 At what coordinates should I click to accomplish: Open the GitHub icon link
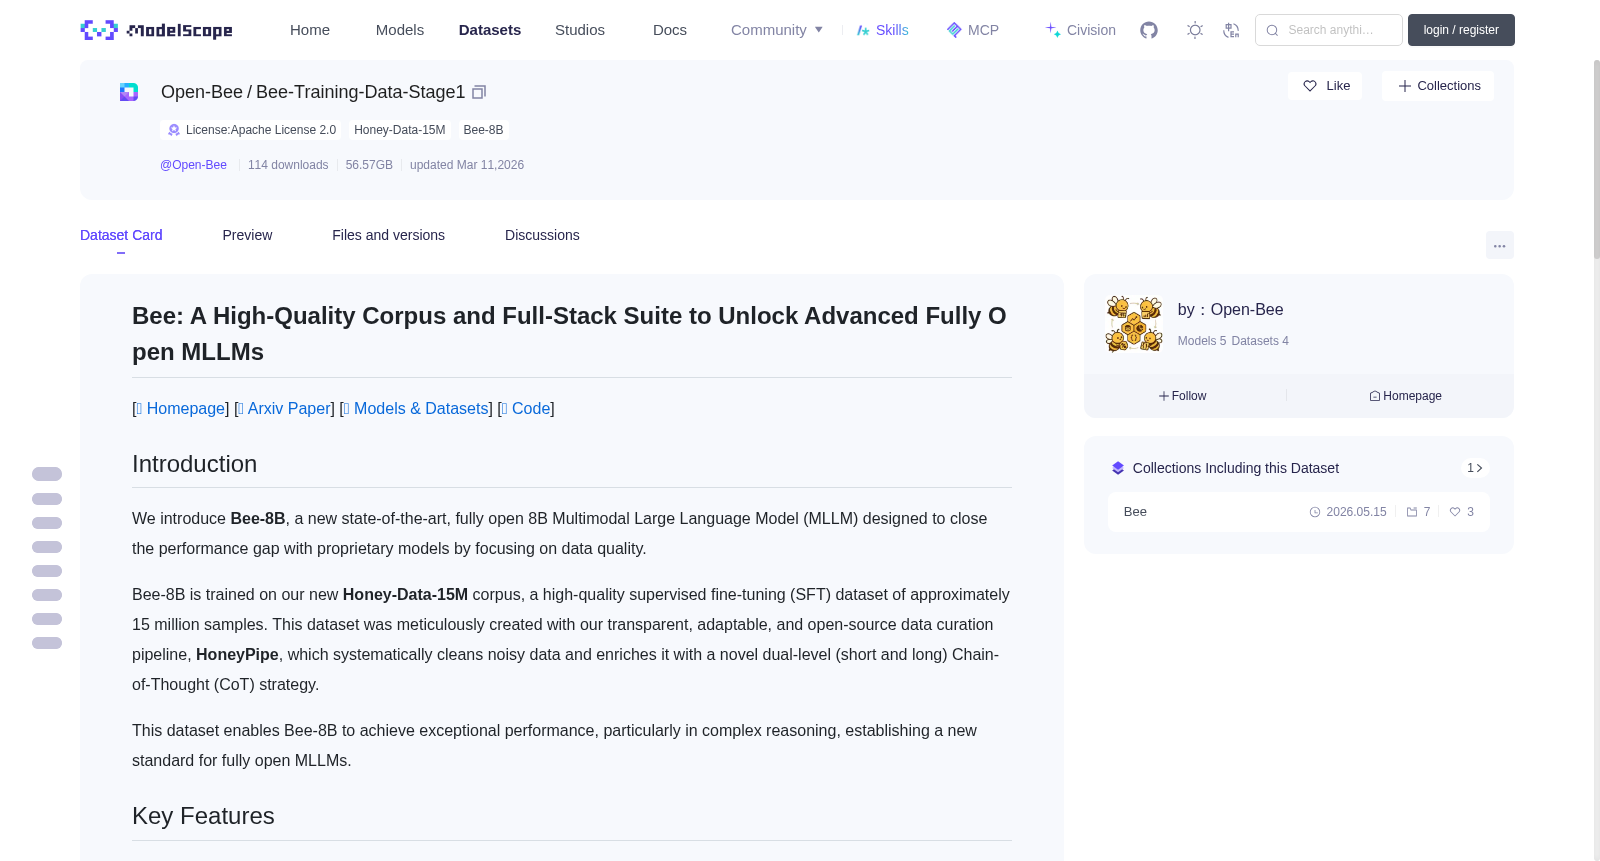tap(1149, 30)
